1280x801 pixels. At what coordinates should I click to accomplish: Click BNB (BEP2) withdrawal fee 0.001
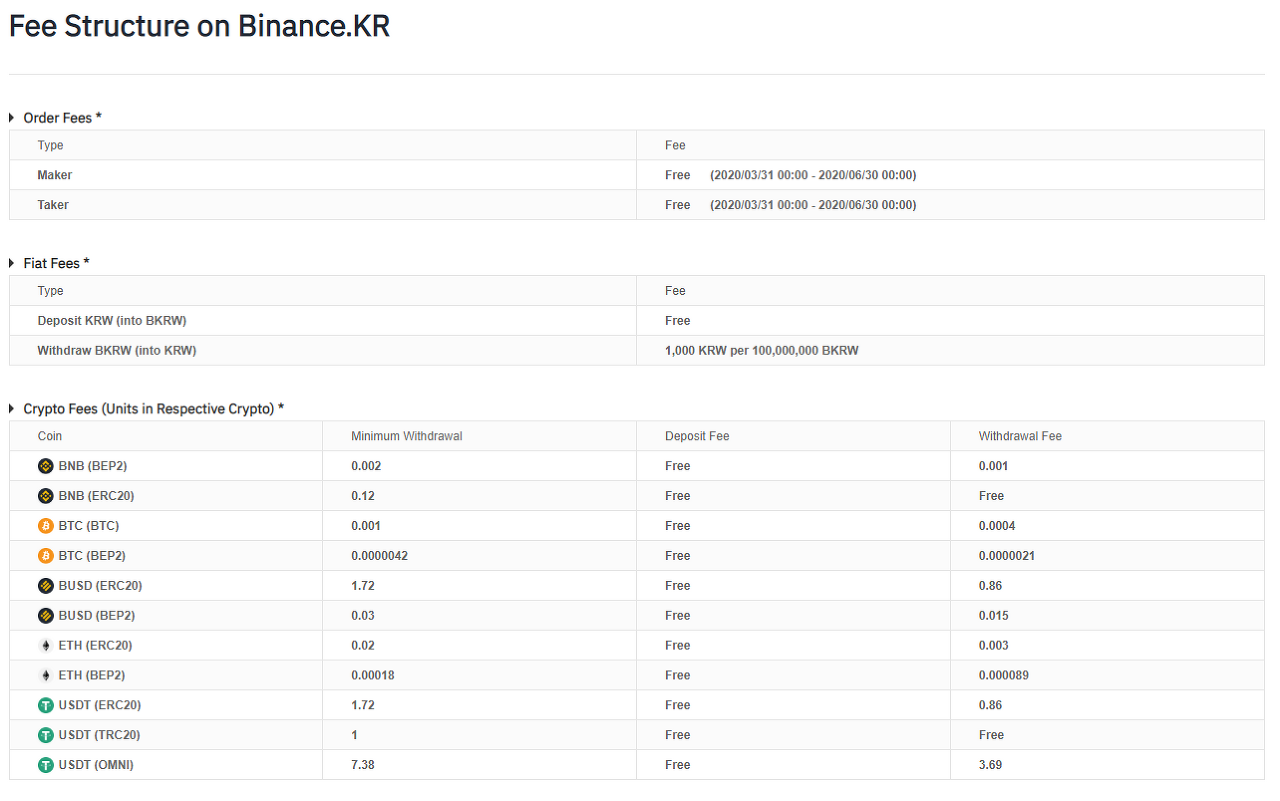point(994,466)
